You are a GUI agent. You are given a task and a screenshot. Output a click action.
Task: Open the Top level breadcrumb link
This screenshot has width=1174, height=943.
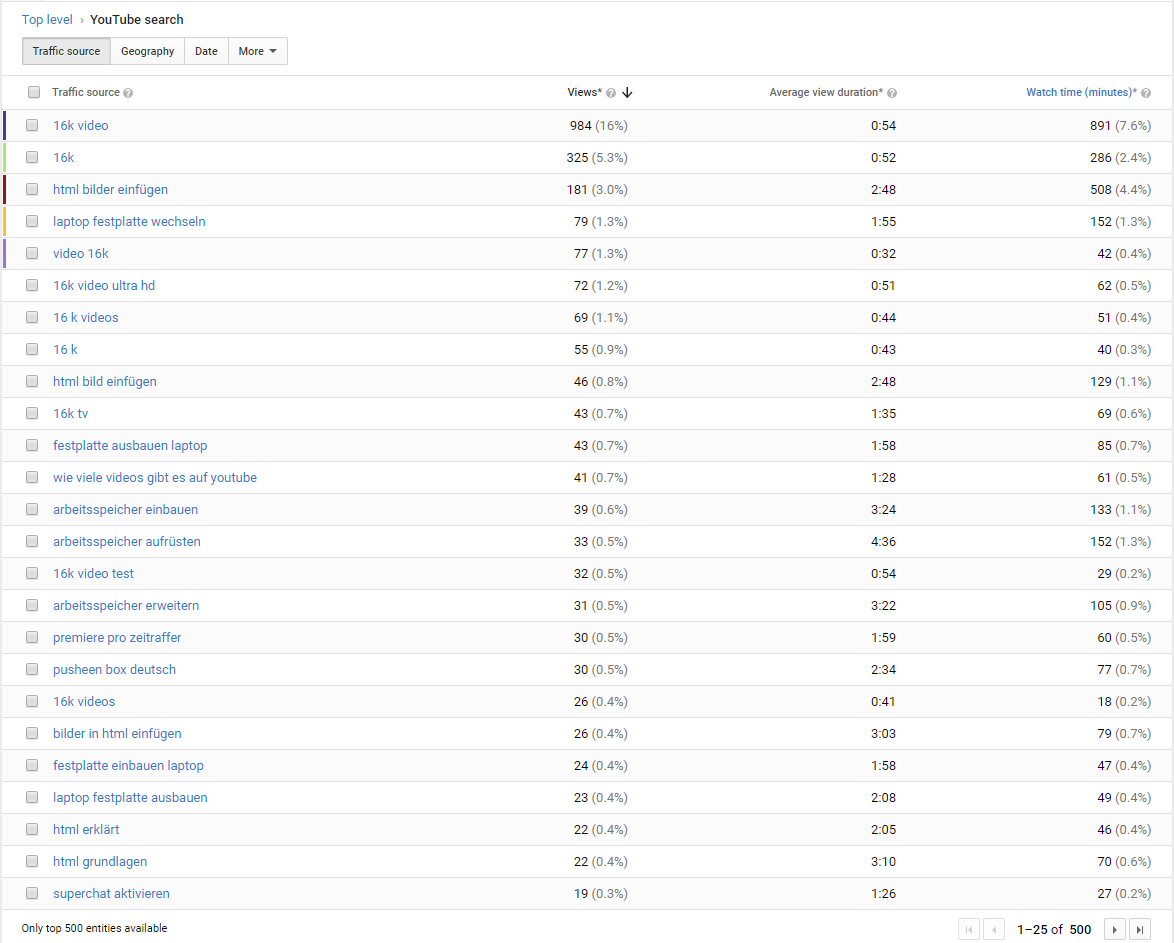47,19
